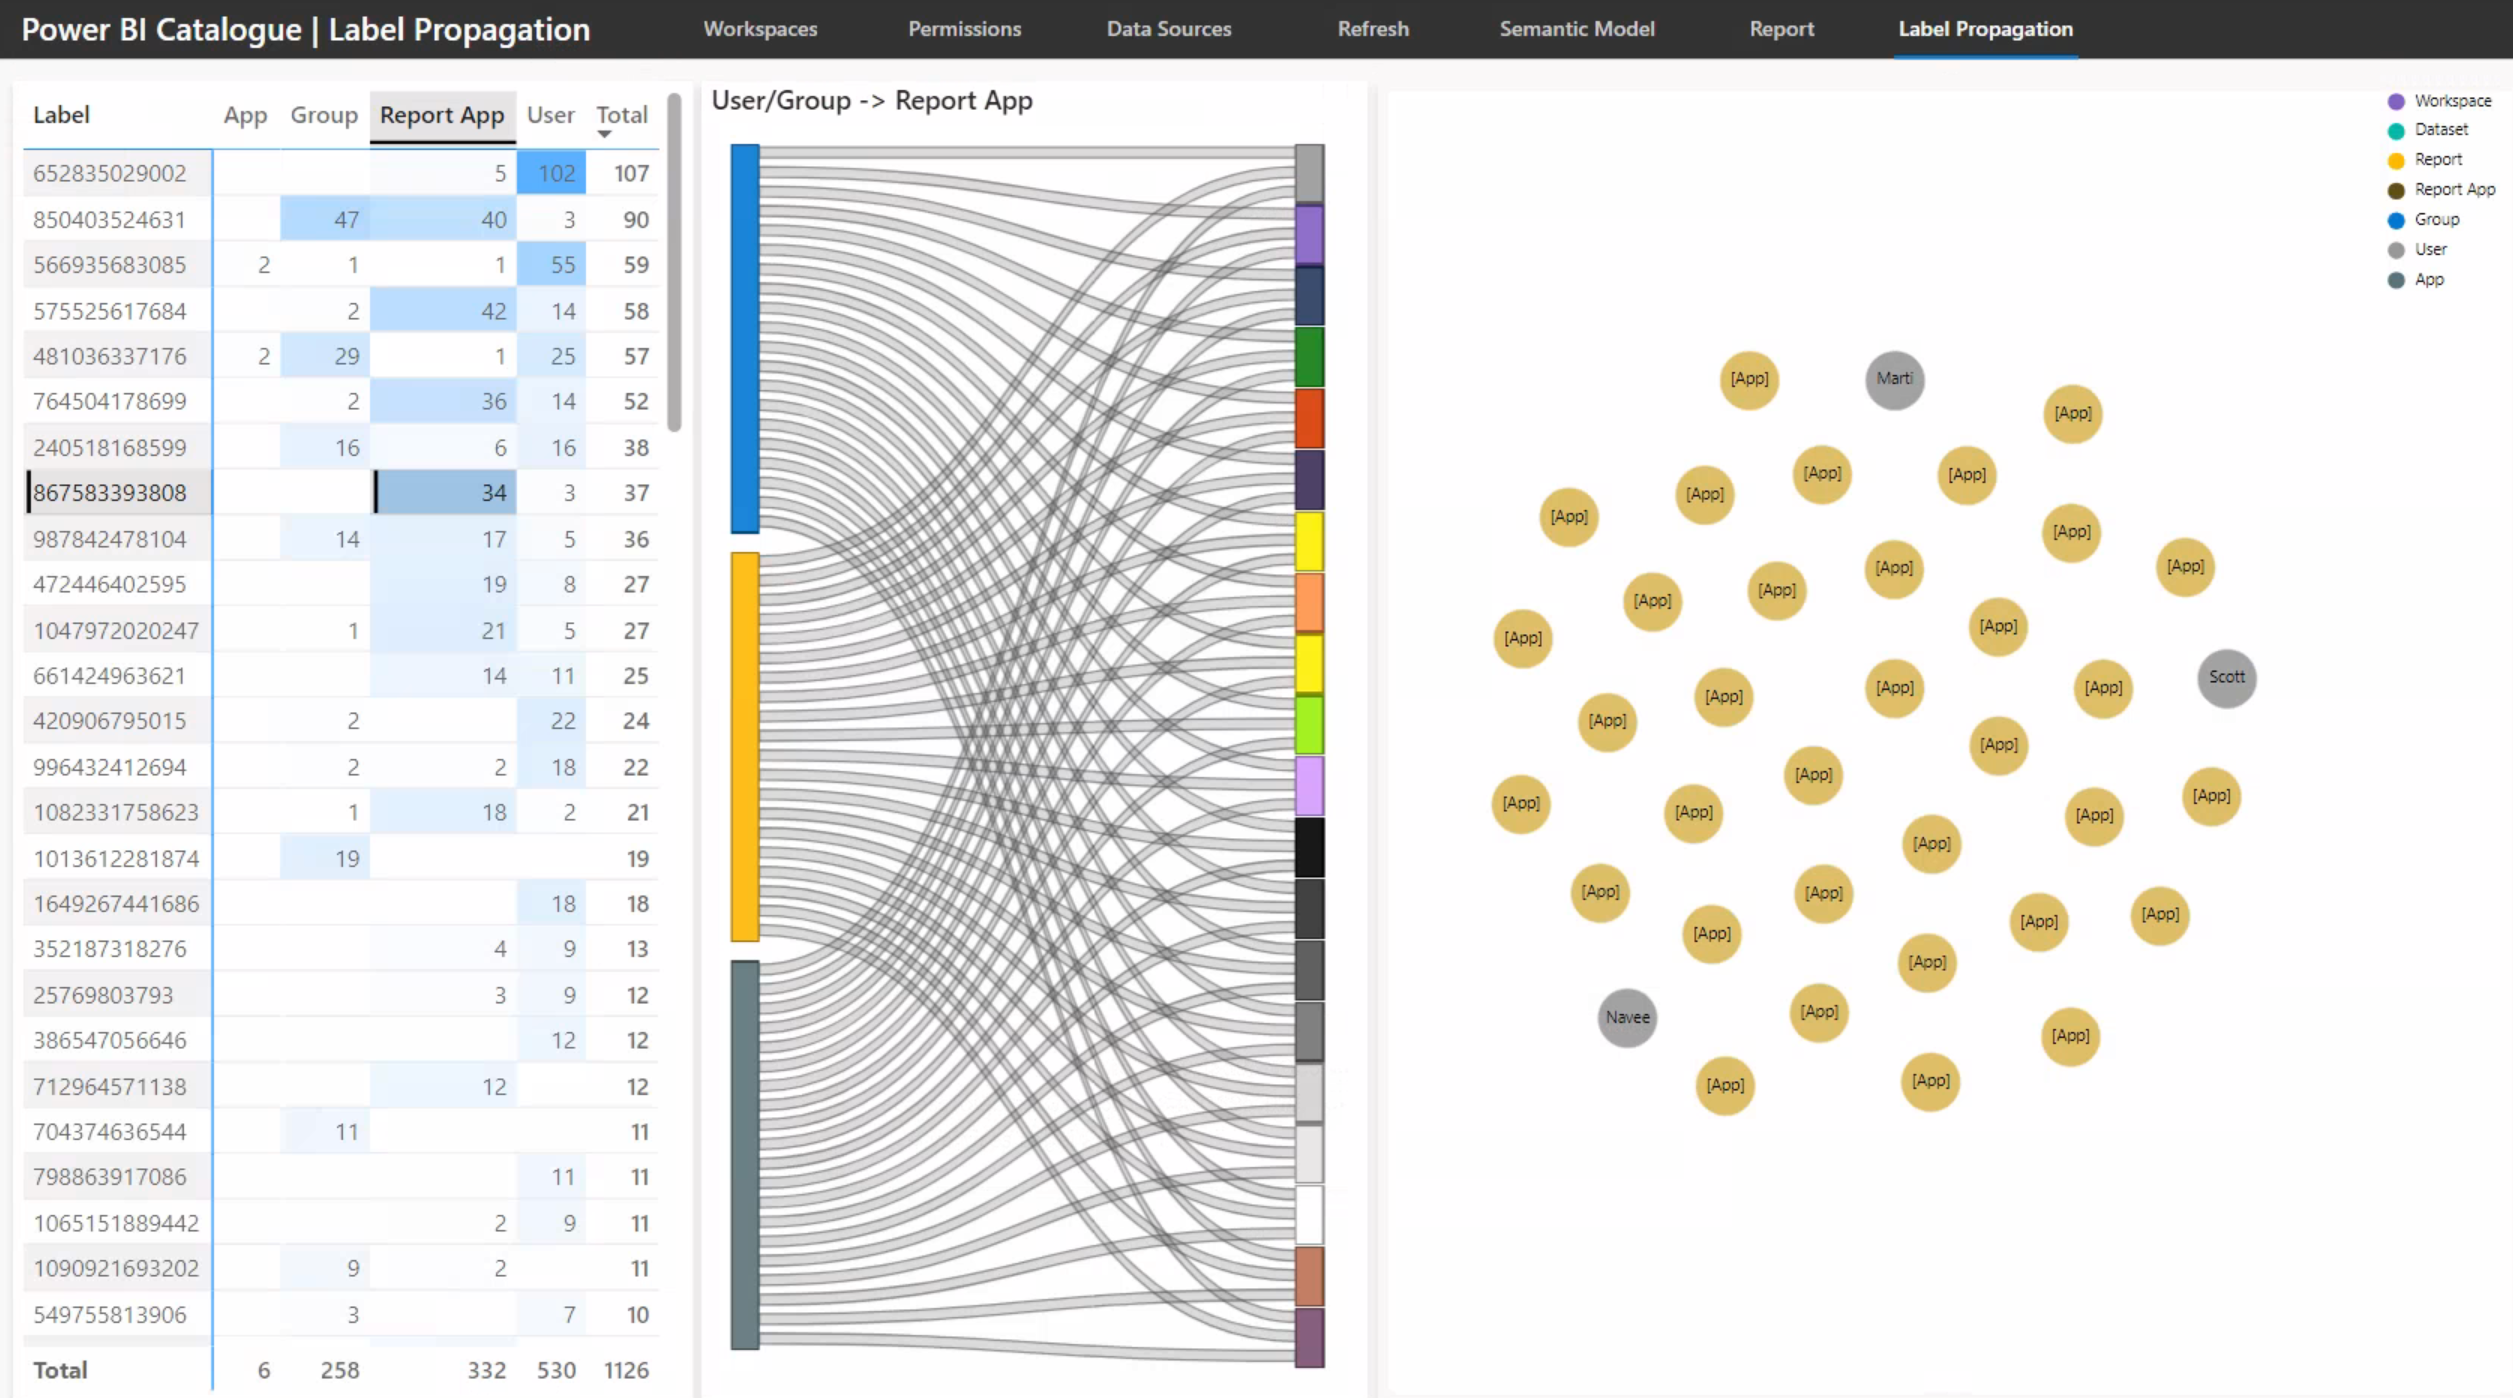Click the purple Workspace legend marker
Image resolution: width=2513 pixels, height=1398 pixels.
point(2396,101)
